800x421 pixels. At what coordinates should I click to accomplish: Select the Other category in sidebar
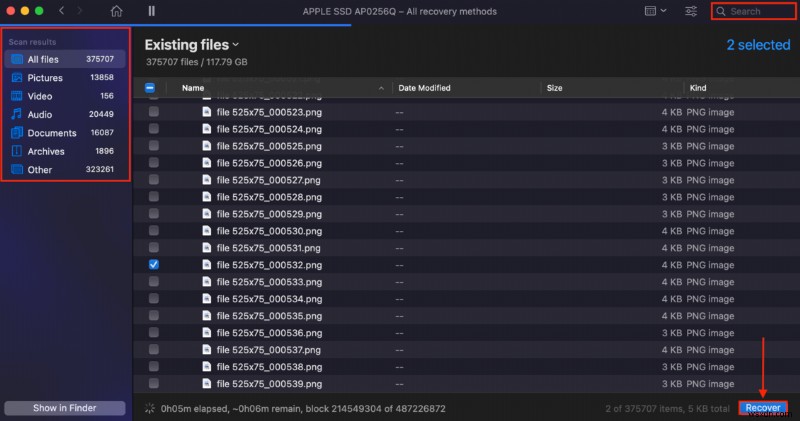[40, 170]
